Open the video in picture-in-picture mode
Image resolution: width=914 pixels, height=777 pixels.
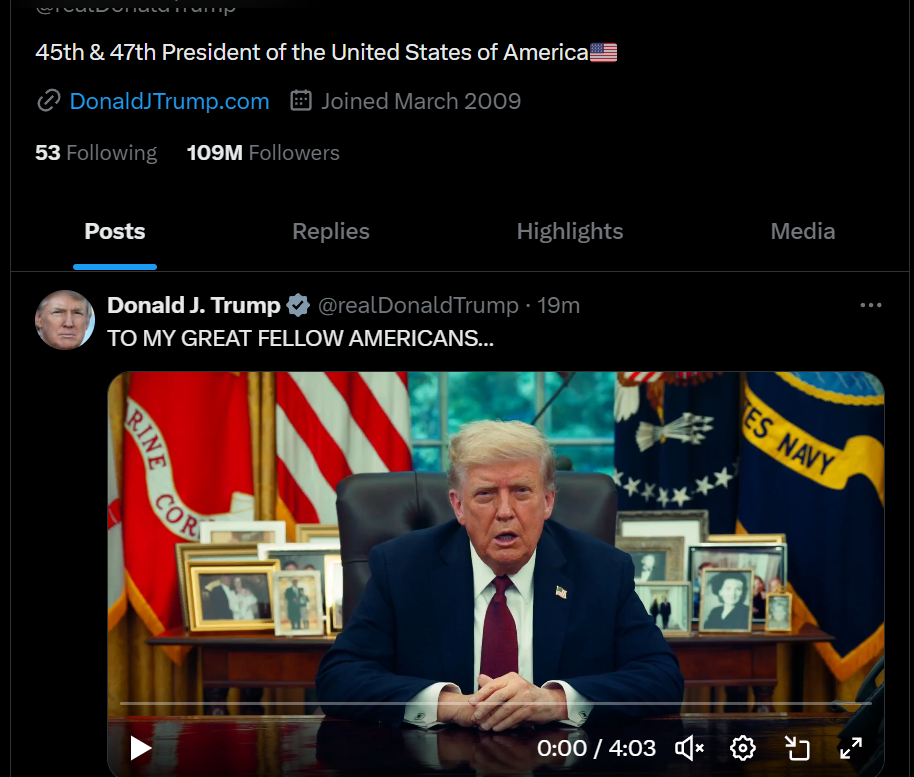(797, 748)
